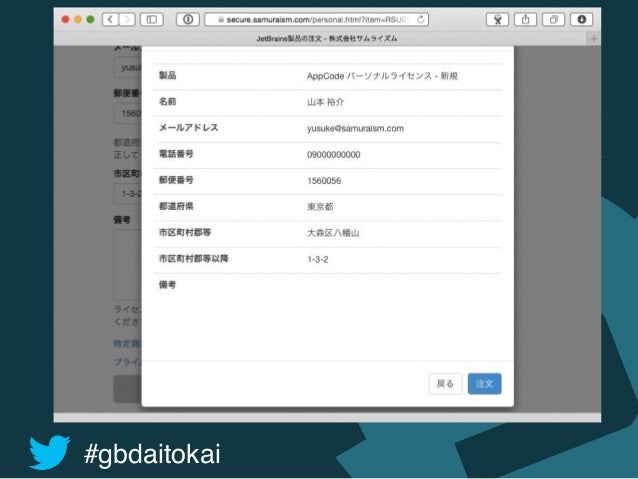Click the 製品 row label
The width and height of the screenshot is (638, 479).
pyautogui.click(x=167, y=76)
